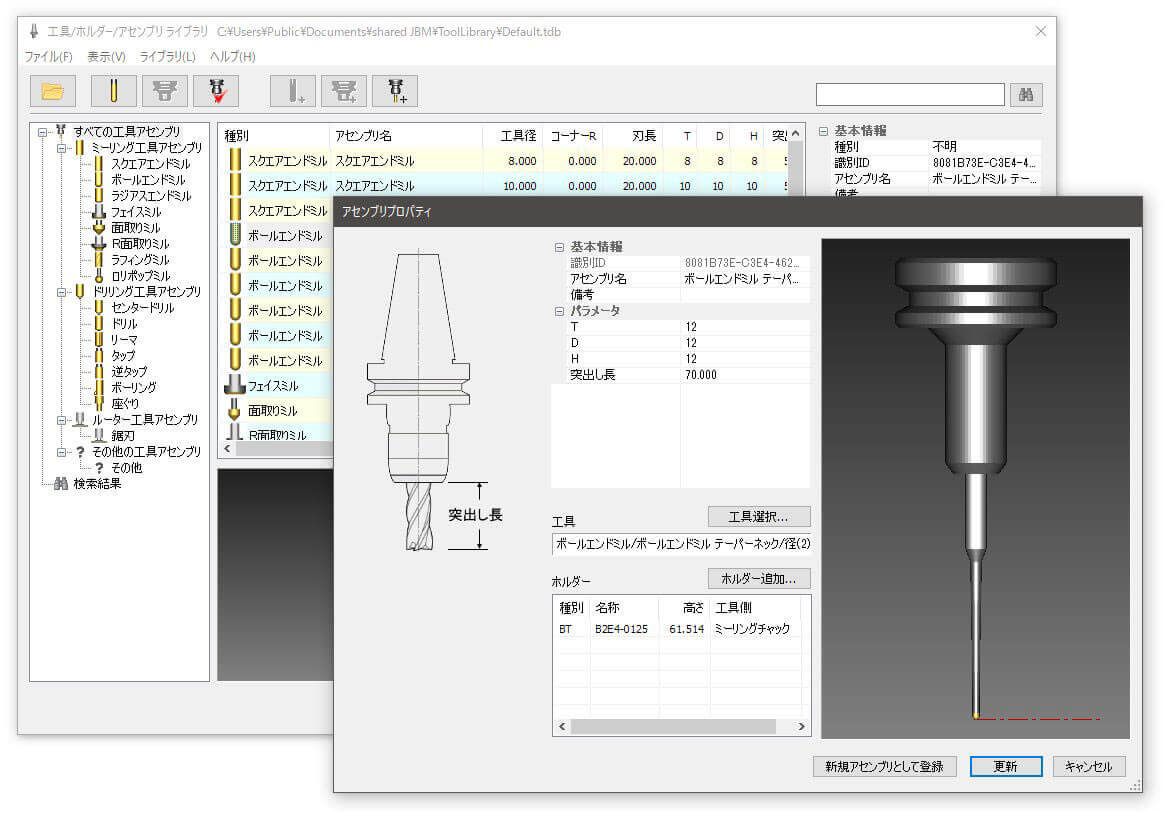
Task: Select the gold tool view toolbar icon
Action: (113, 92)
